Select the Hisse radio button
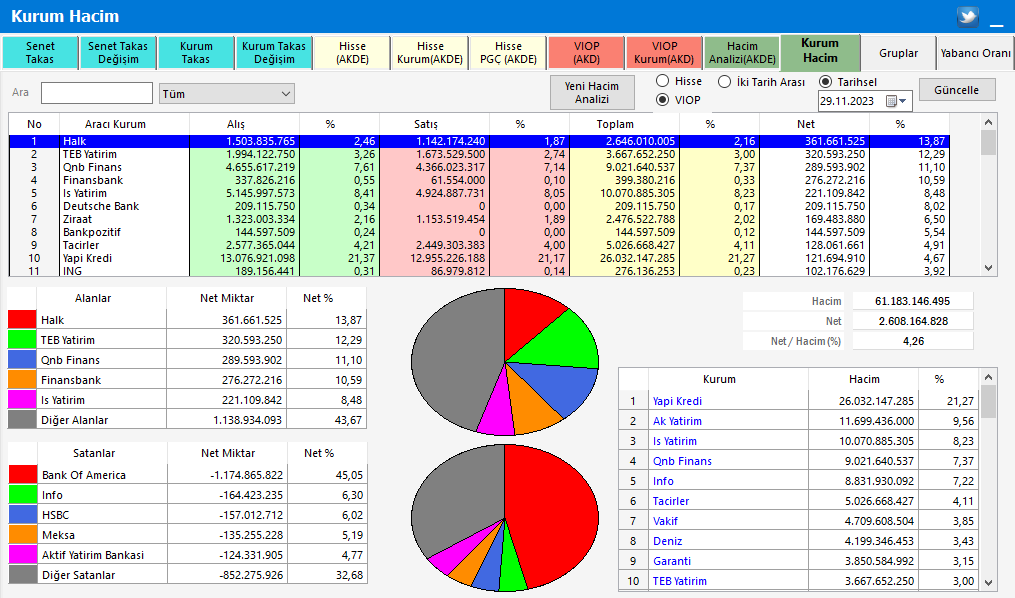1015x598 pixels. [x=662, y=81]
